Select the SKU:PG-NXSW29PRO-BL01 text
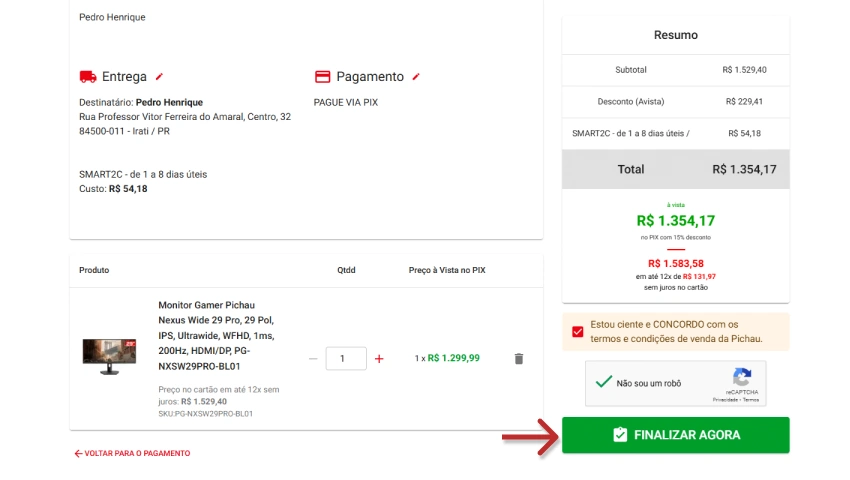This screenshot has width=850, height=480. click(205, 414)
